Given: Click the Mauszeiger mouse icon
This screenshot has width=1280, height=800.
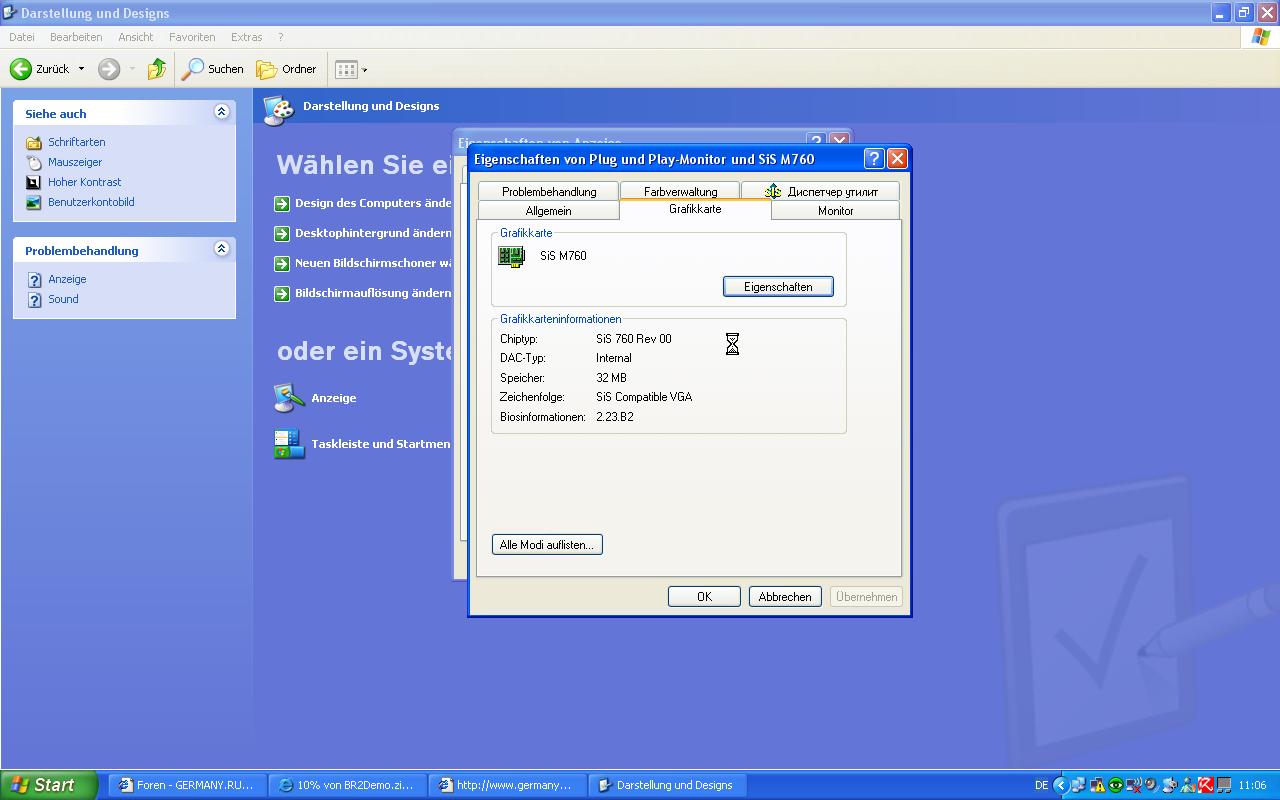Looking at the screenshot, I should tap(34, 162).
